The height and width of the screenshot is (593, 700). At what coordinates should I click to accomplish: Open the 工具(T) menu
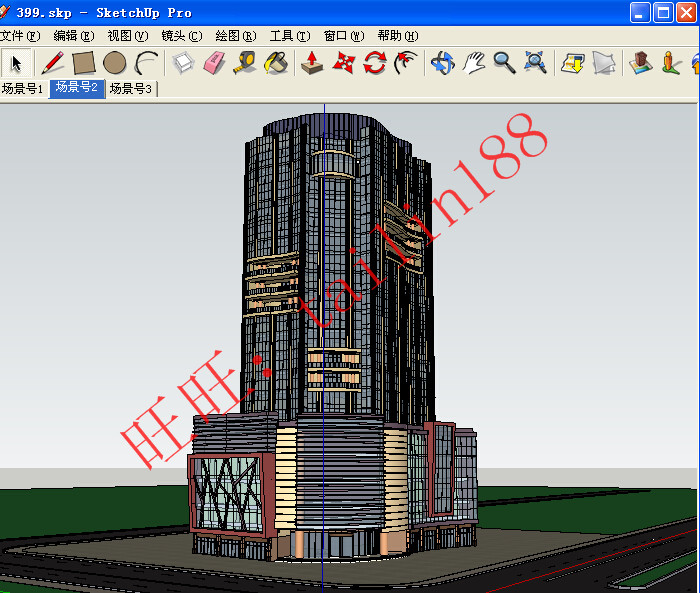(290, 36)
